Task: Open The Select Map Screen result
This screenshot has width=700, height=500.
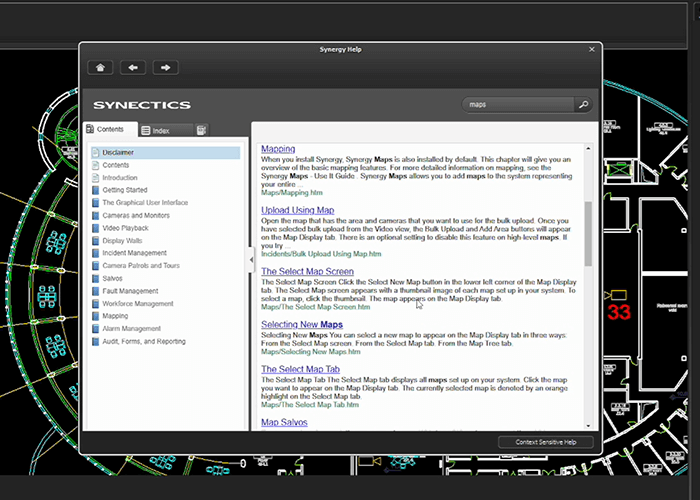Action: 308,271
